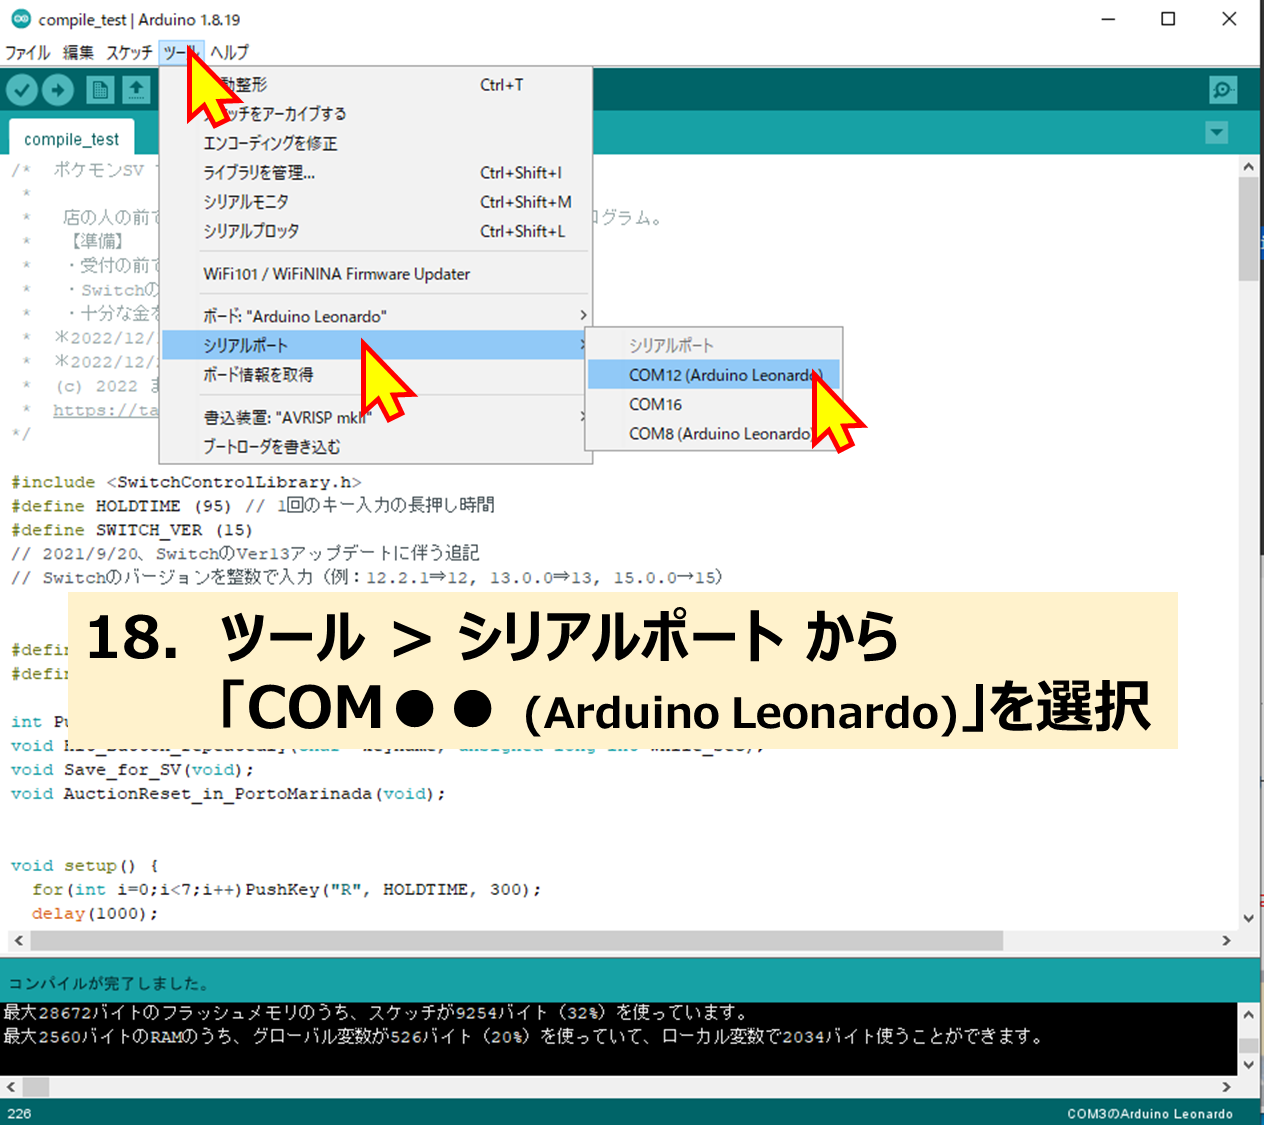Select COM12 (Arduino Leonardo) serial port

714,375
